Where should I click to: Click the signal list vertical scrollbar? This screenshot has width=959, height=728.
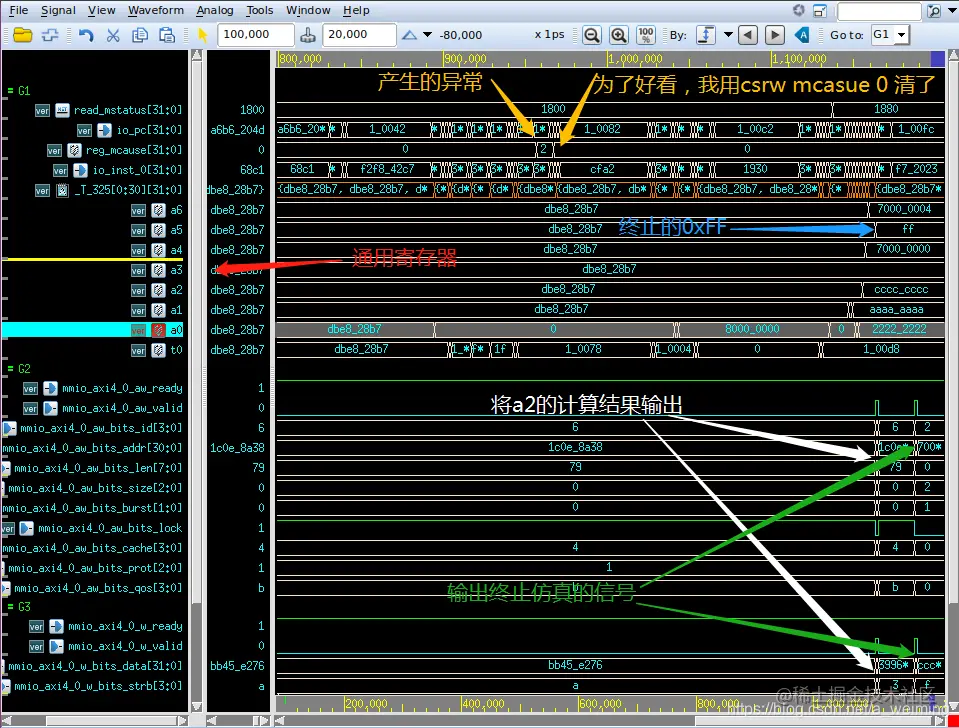(196, 380)
